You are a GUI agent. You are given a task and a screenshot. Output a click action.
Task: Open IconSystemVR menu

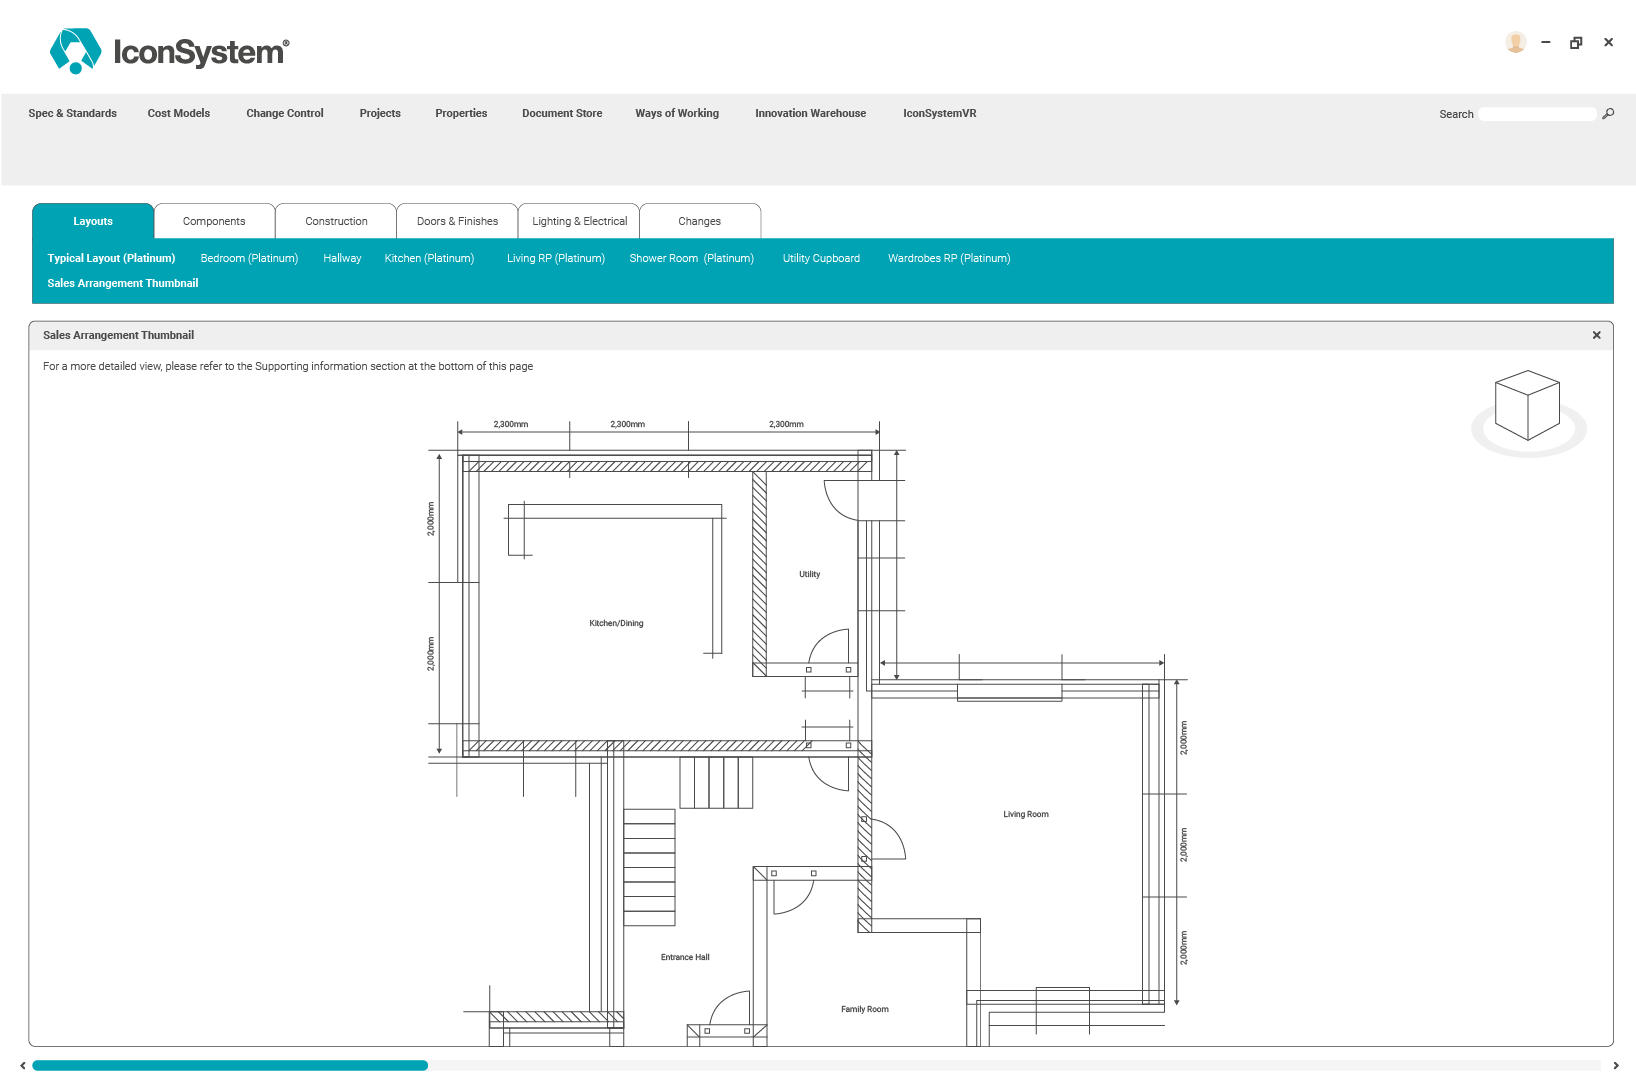point(940,113)
